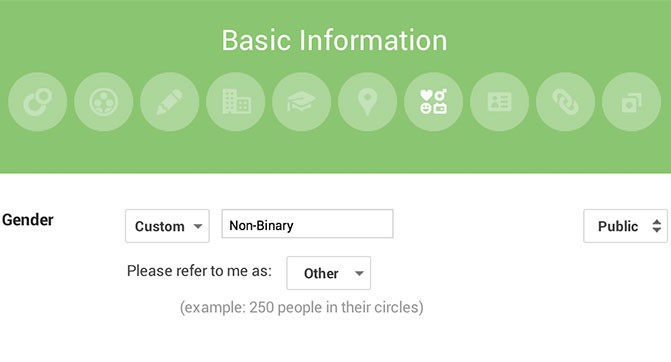
Task: Expand the Custom gender dropdown
Action: click(167, 226)
